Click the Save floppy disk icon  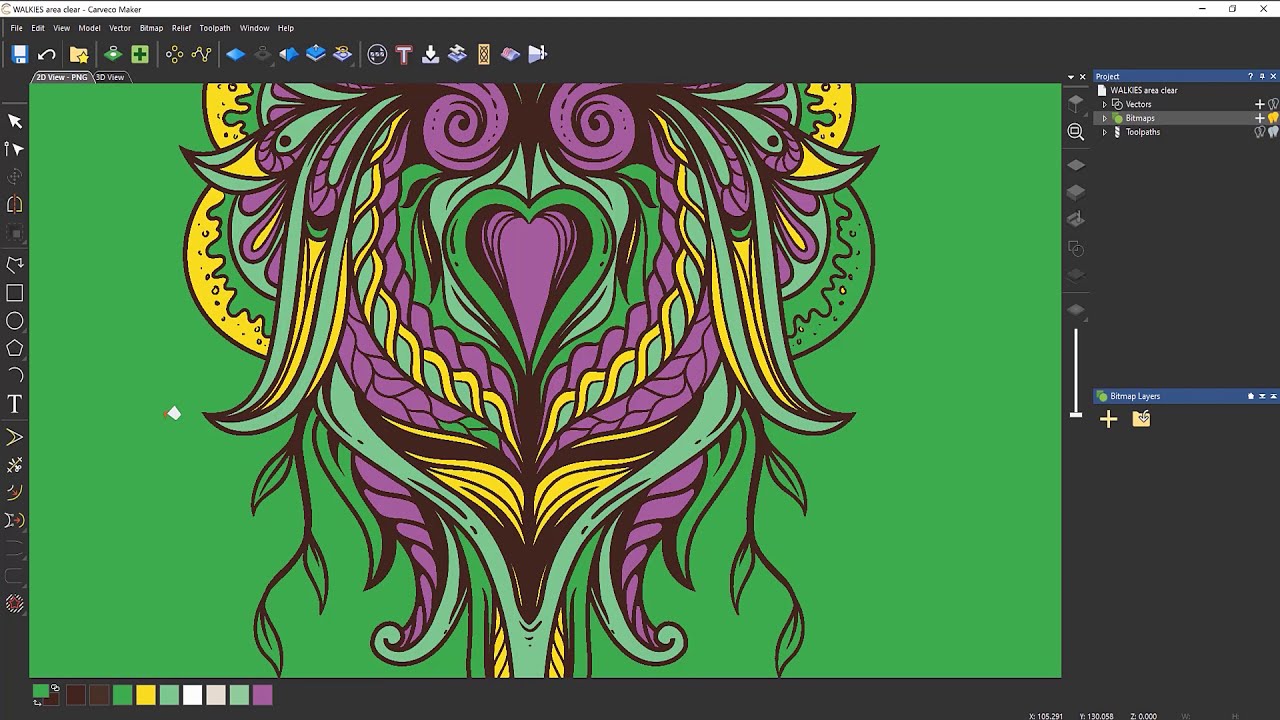pos(19,54)
